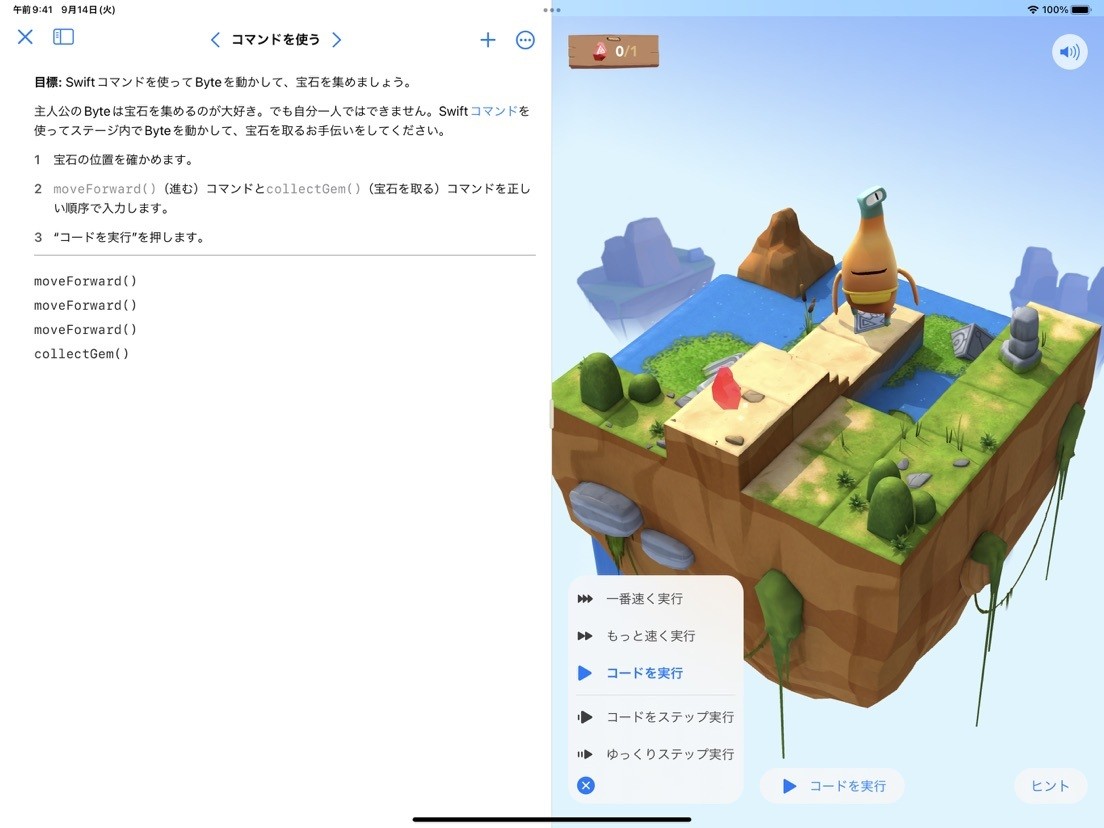The height and width of the screenshot is (828, 1104).
Task: Mute the sound speaker button
Action: tap(1070, 52)
